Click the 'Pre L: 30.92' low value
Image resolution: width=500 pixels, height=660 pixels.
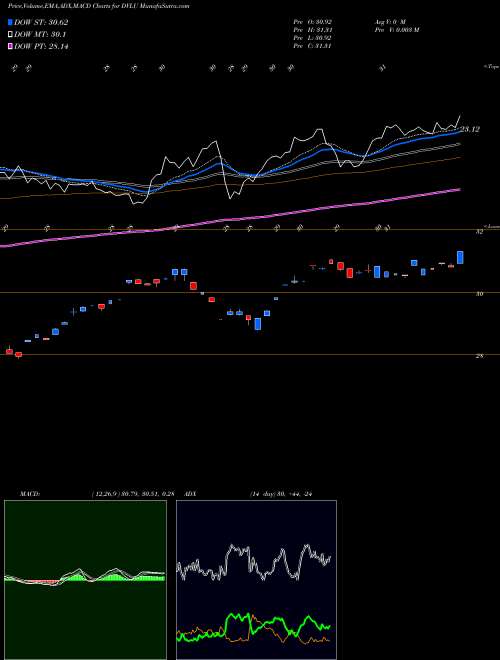click(314, 38)
